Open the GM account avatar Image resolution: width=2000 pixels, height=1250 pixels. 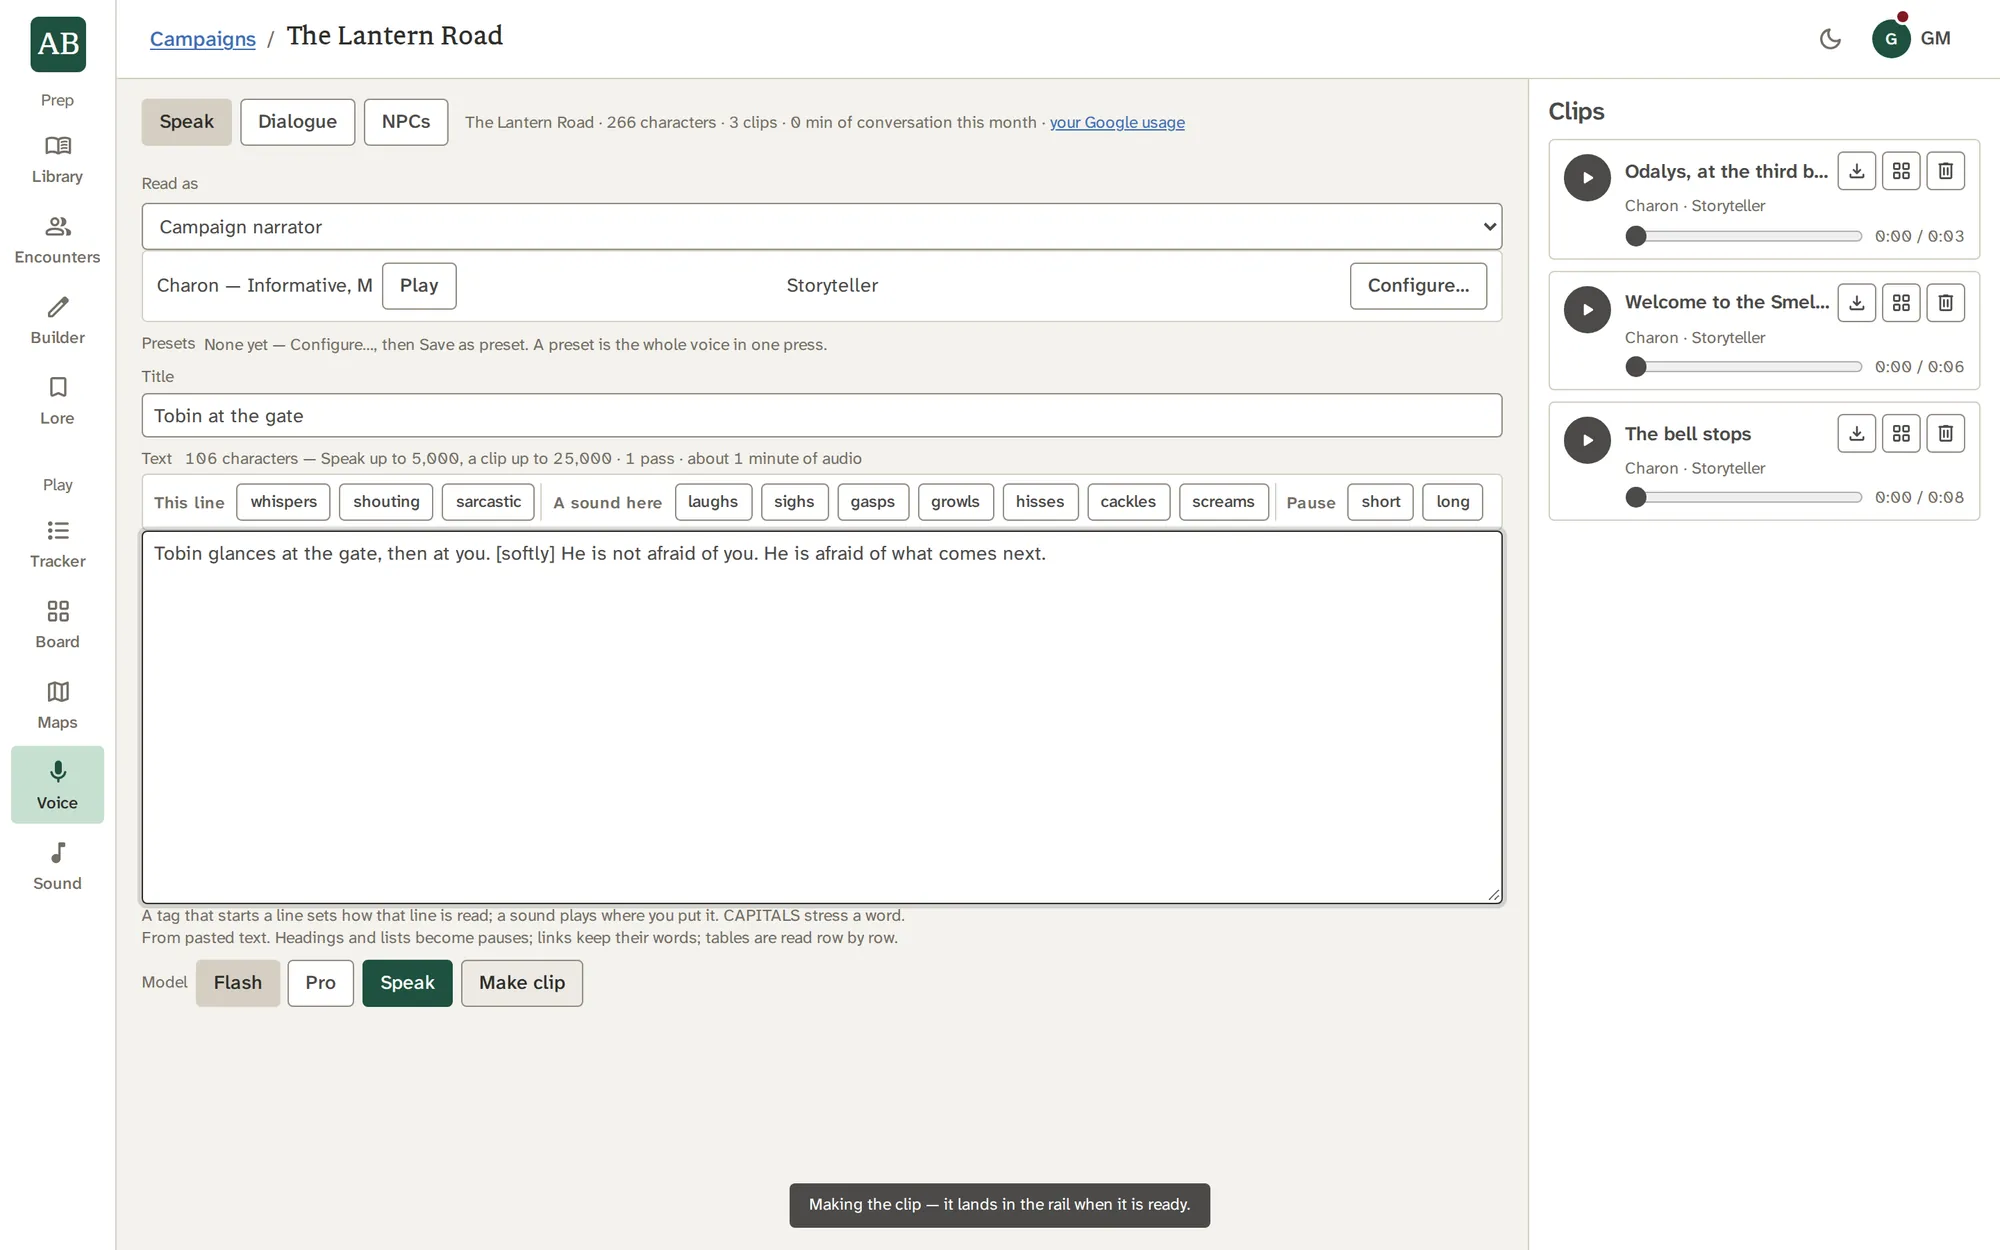(1891, 39)
